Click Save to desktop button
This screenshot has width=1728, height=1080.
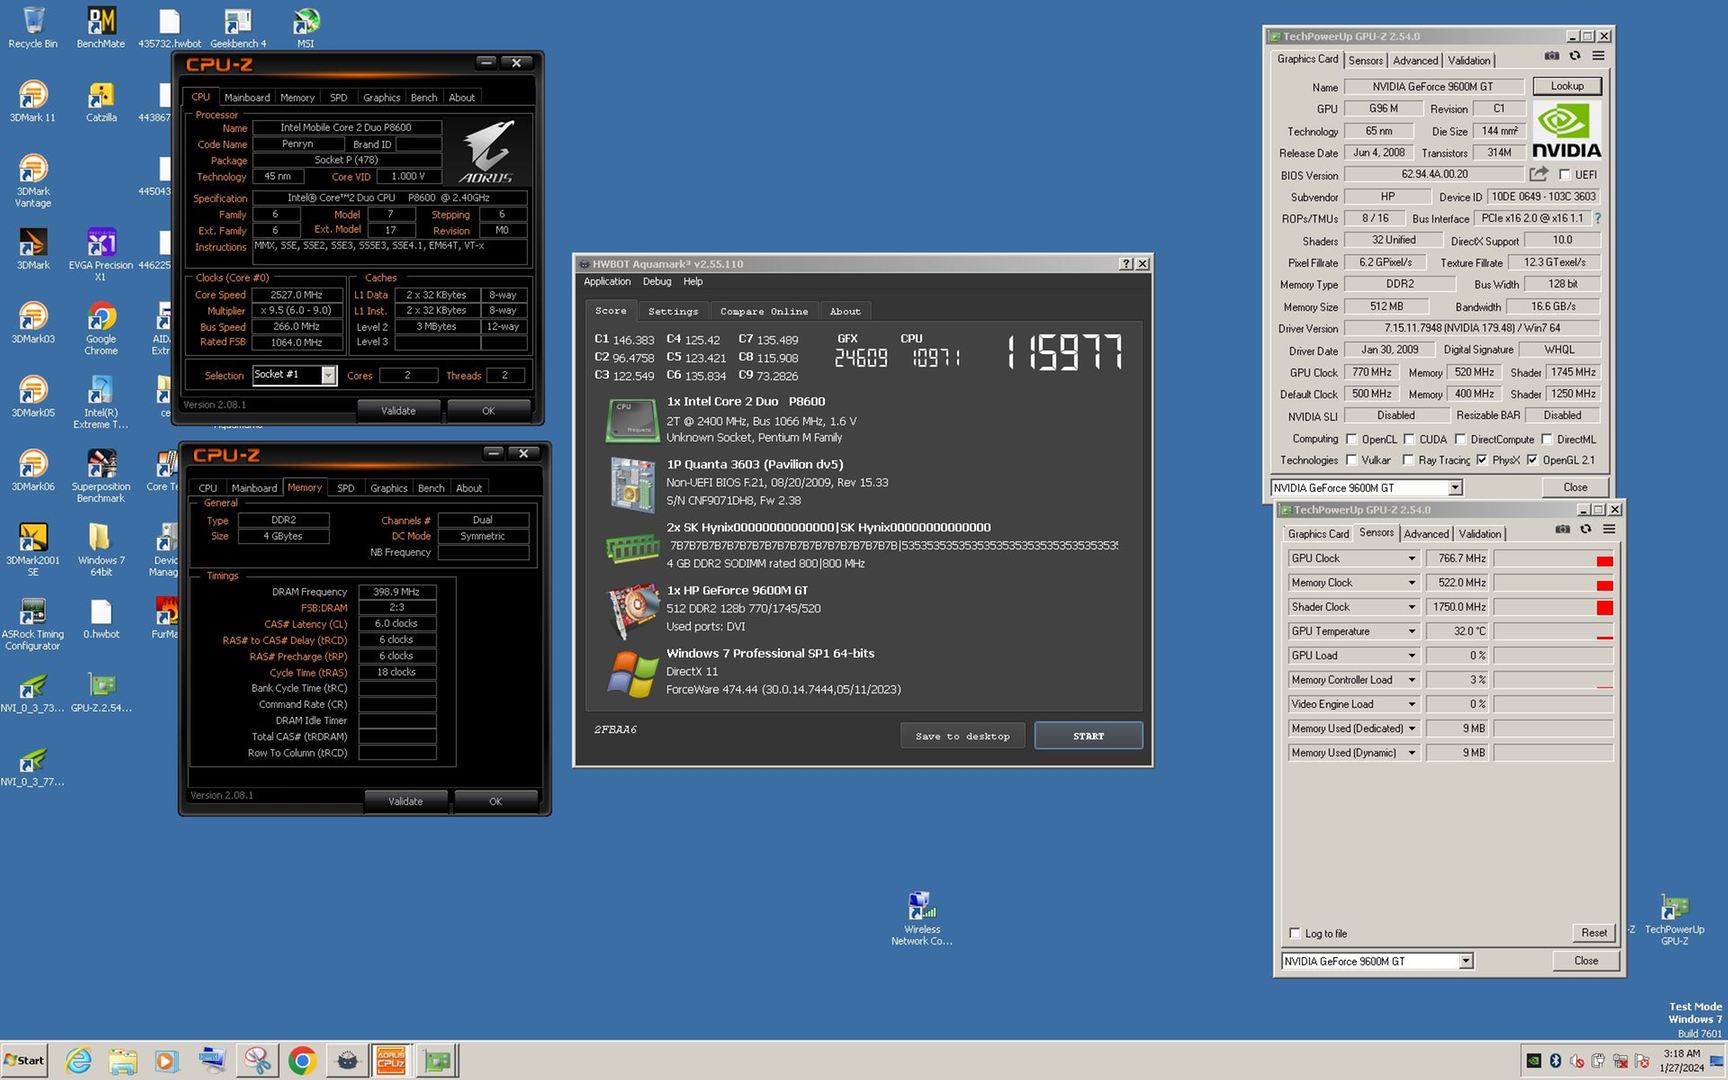tap(962, 736)
